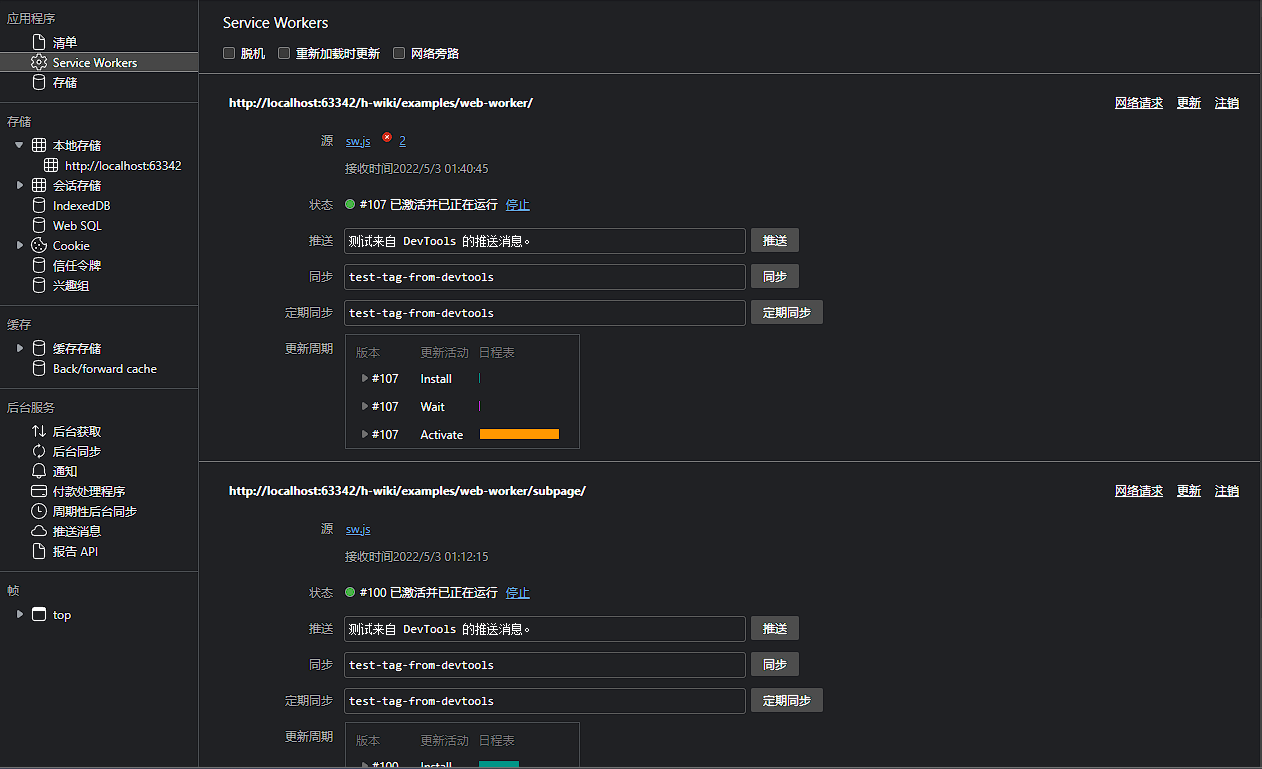Click the 报告 API file icon
The height and width of the screenshot is (769, 1262).
click(39, 551)
